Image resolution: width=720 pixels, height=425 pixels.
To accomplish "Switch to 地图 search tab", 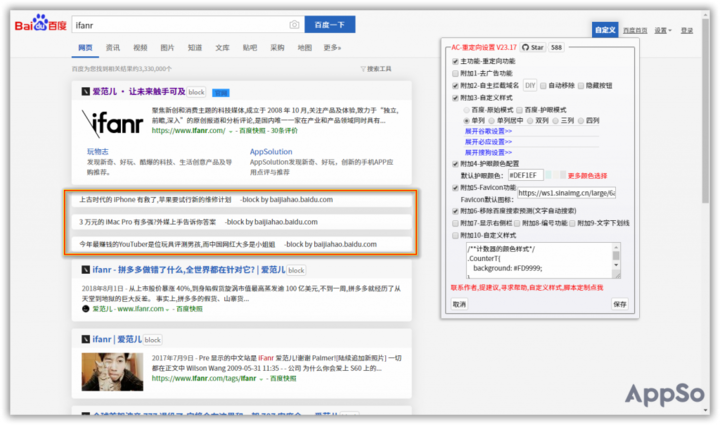I will 304,48.
